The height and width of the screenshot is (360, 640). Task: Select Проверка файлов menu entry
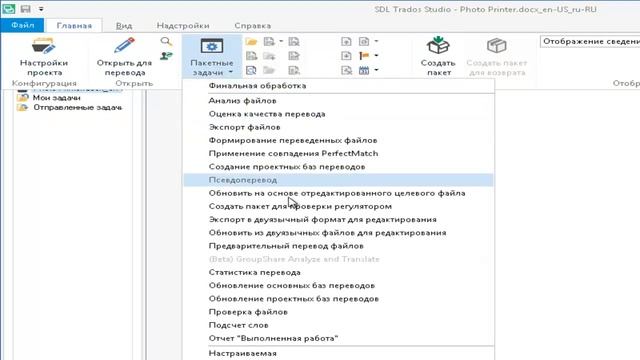tap(338, 312)
